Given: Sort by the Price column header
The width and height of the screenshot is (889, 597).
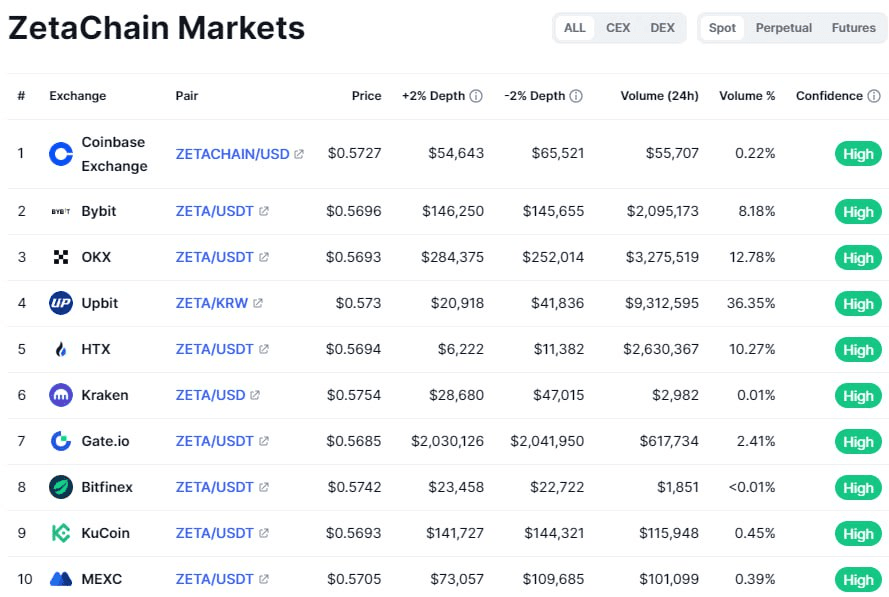Looking at the screenshot, I should click(366, 96).
